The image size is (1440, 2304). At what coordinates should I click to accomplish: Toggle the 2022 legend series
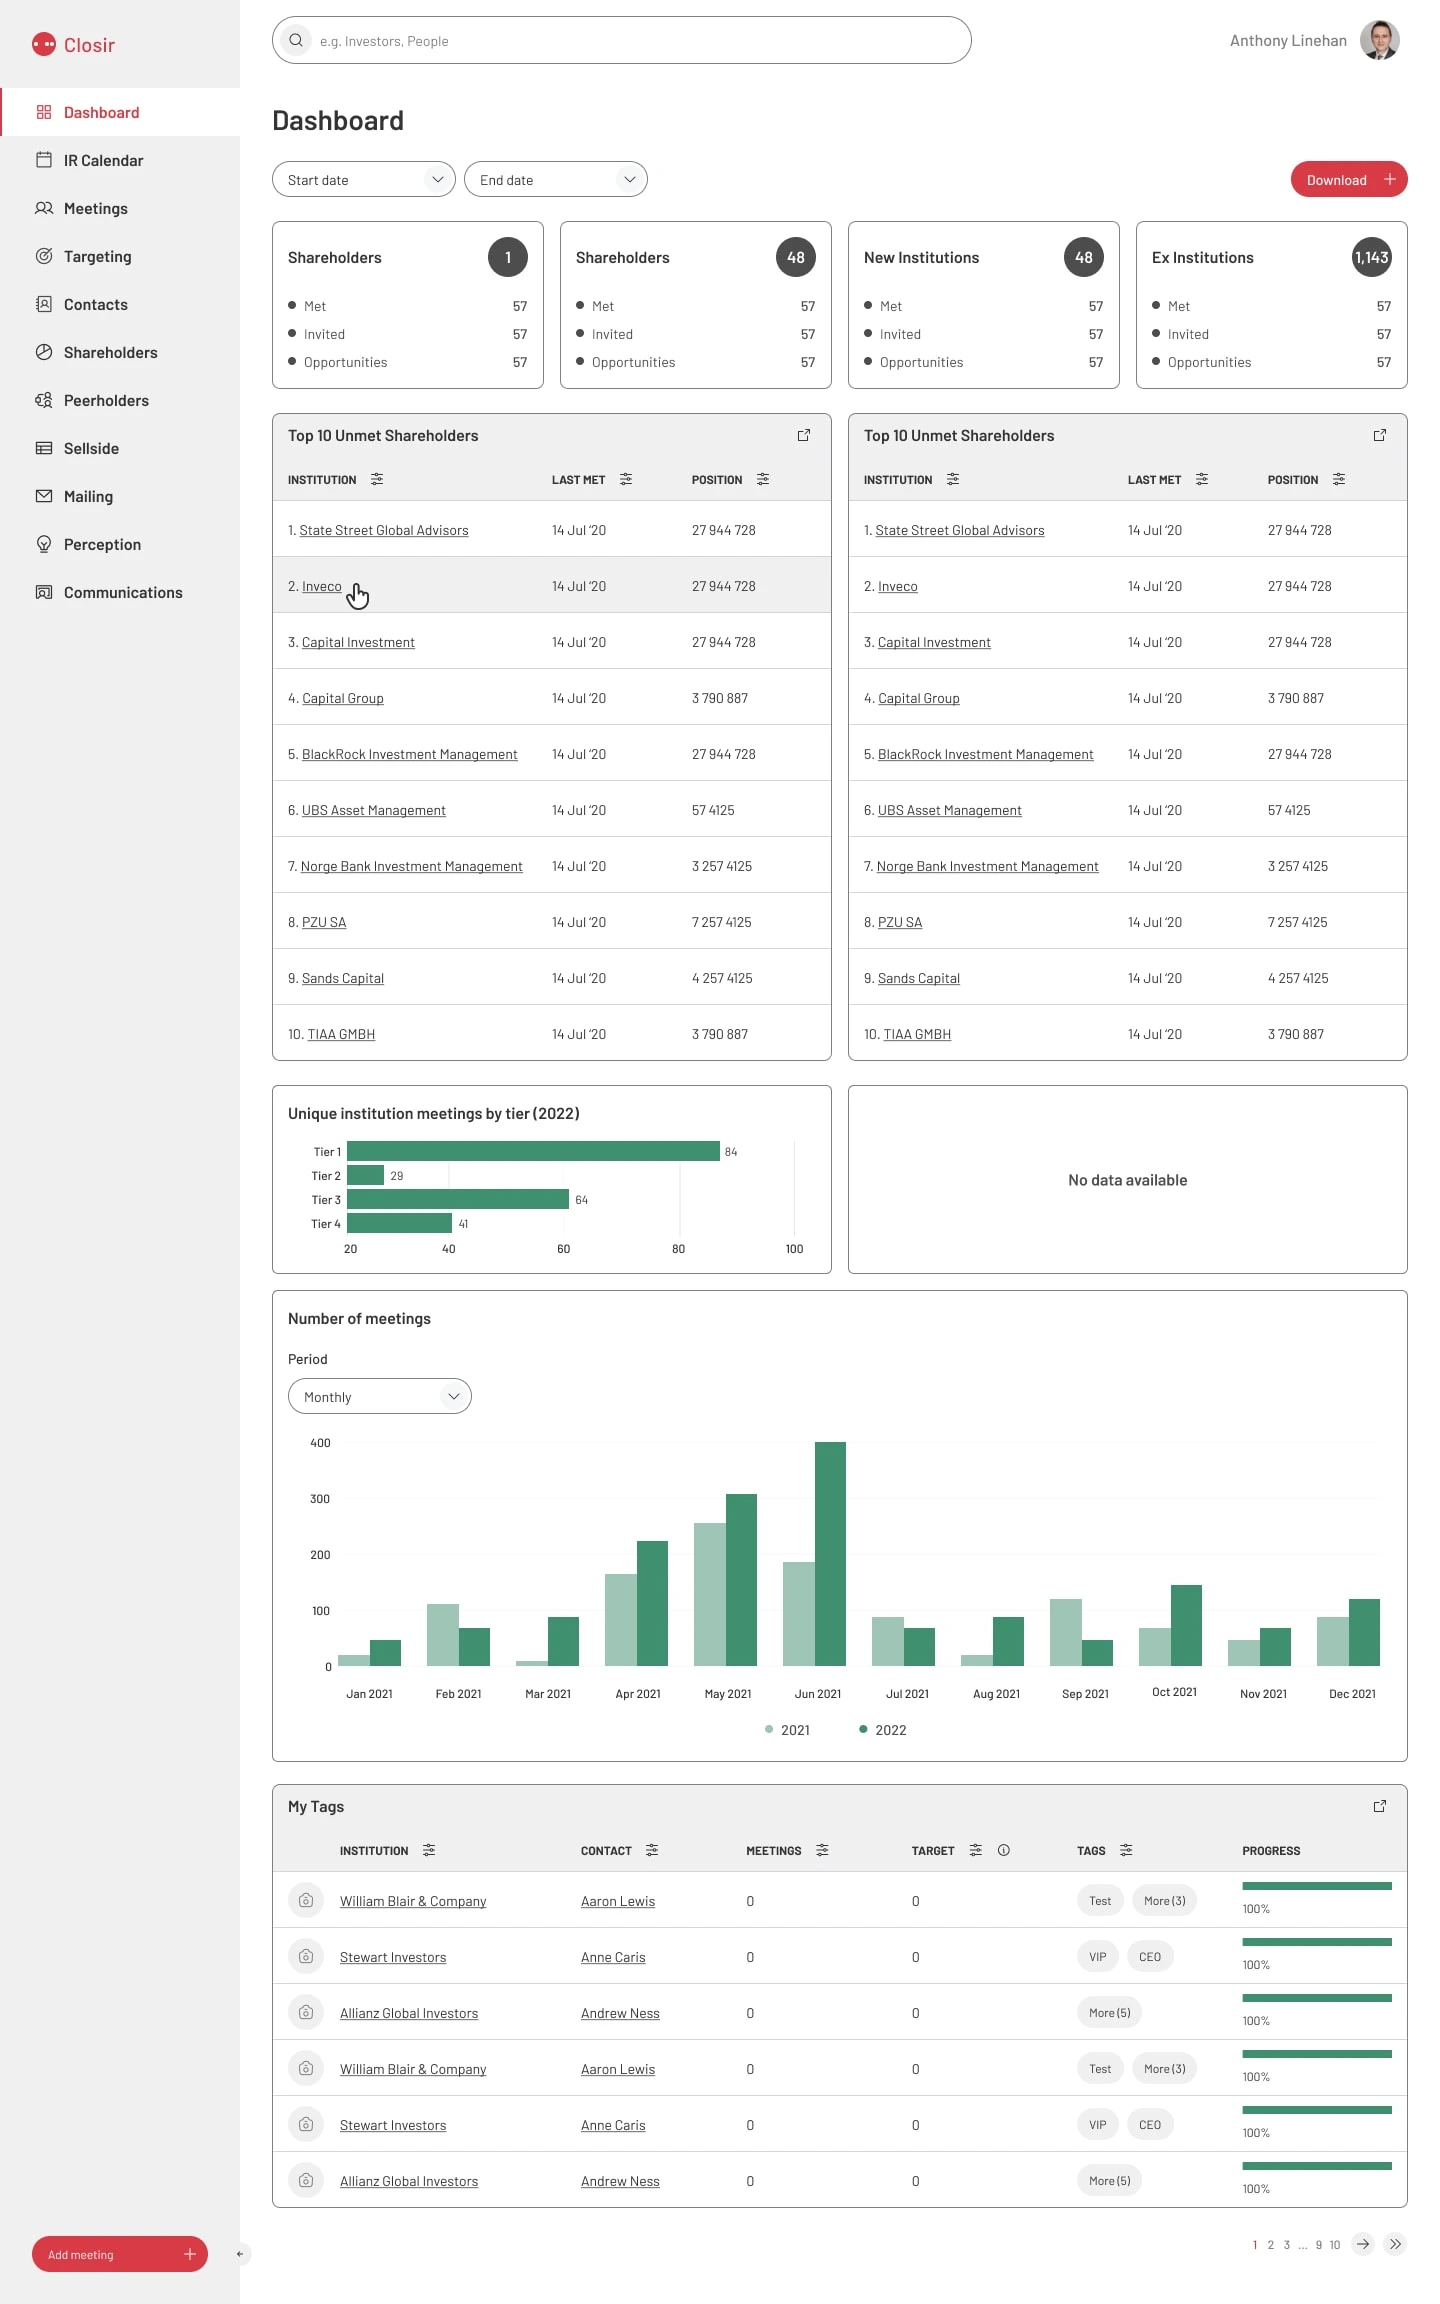tap(883, 1730)
